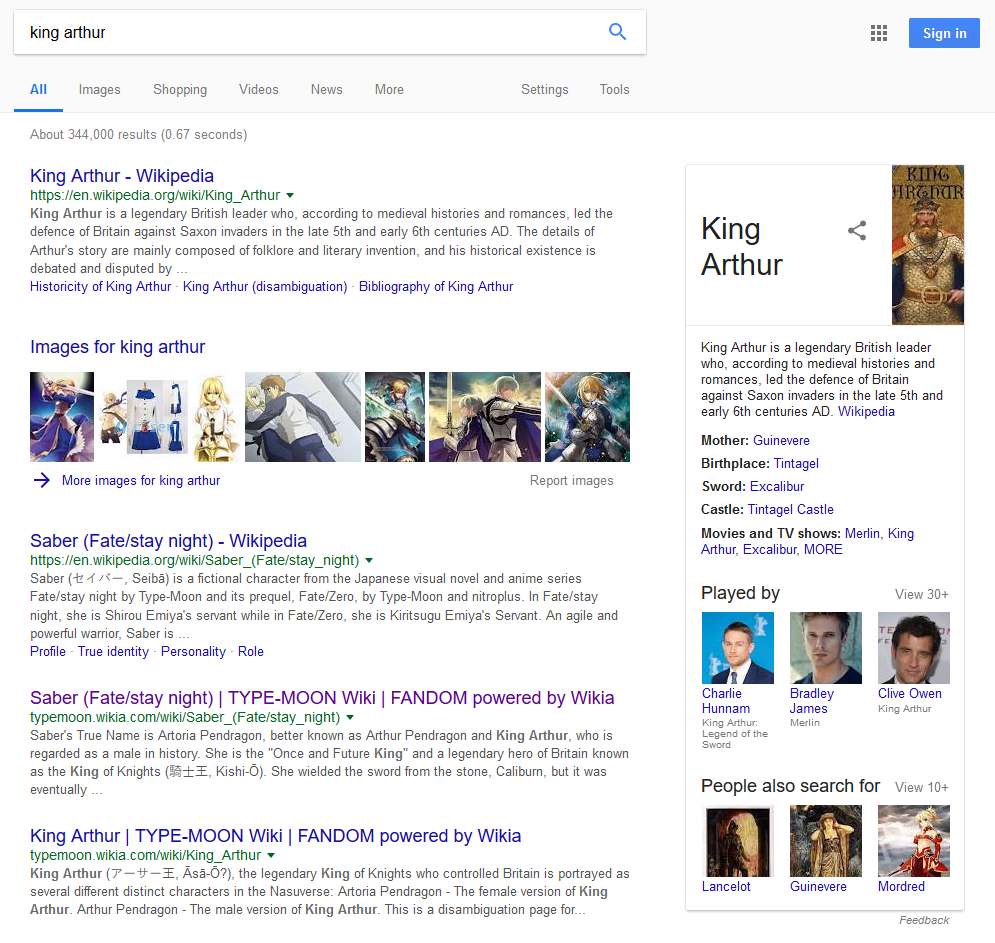Viewport: 995px width, 943px height.
Task: Click the blue search magnifier icon
Action: click(617, 32)
